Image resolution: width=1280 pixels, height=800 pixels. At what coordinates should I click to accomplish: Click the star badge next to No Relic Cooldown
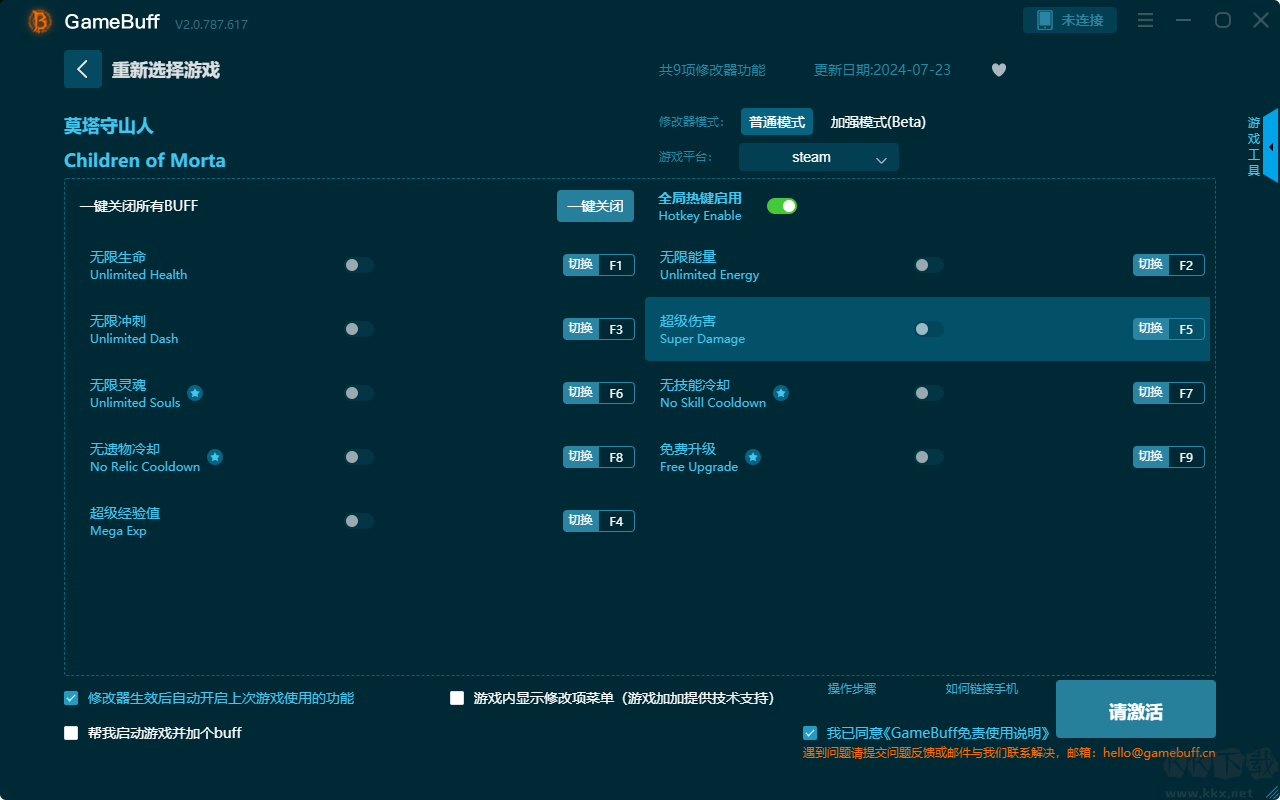215,457
